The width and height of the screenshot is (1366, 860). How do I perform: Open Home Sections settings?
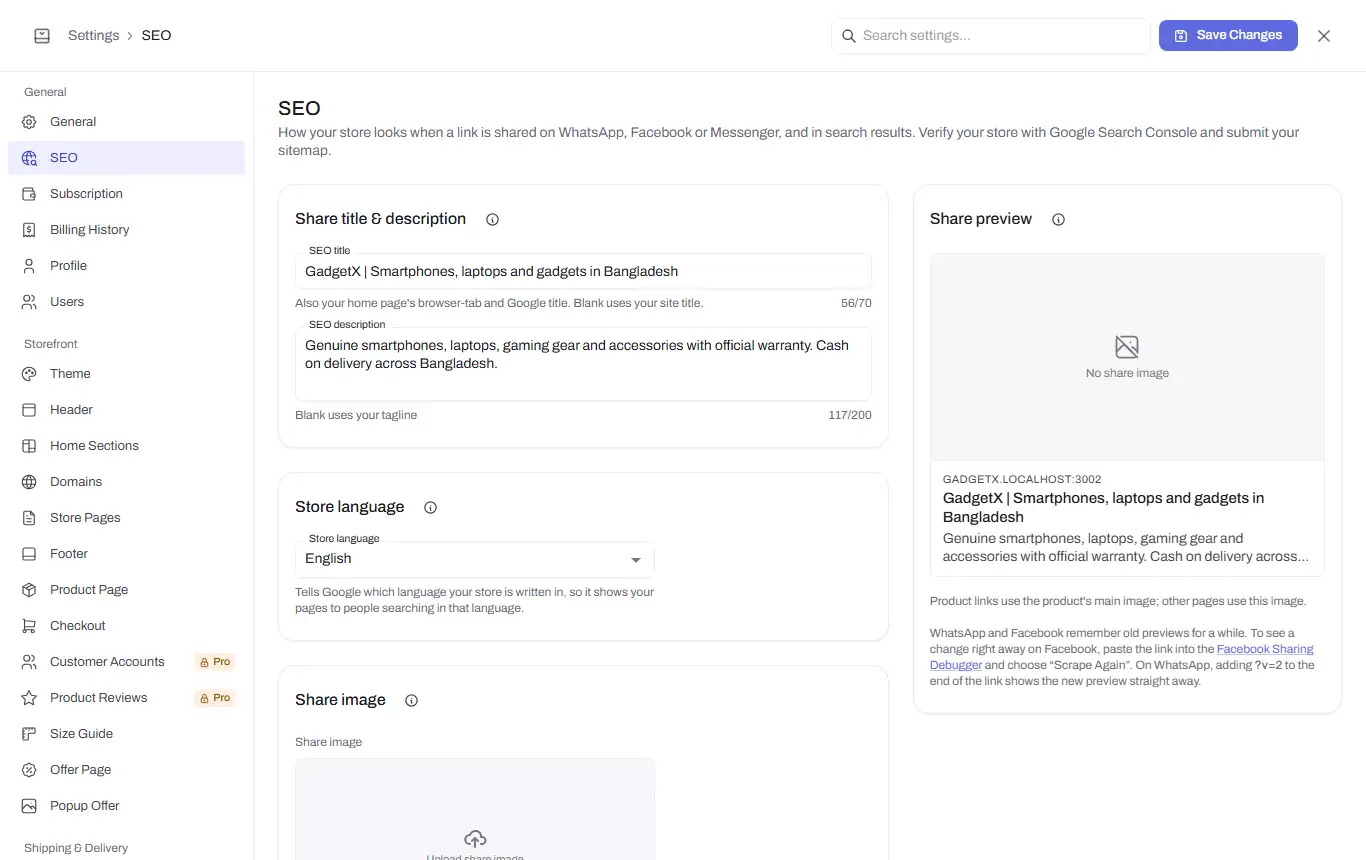coord(126,446)
